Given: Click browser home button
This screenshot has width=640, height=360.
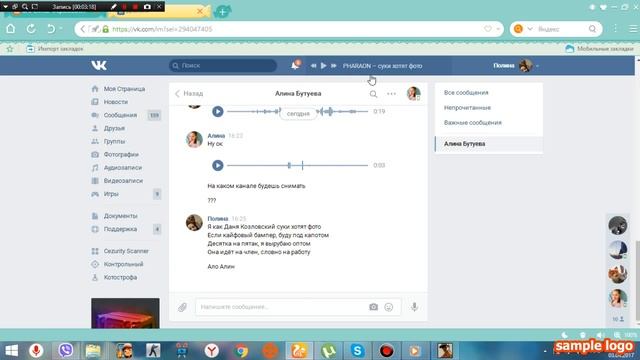Looking at the screenshot, I should (x=11, y=29).
